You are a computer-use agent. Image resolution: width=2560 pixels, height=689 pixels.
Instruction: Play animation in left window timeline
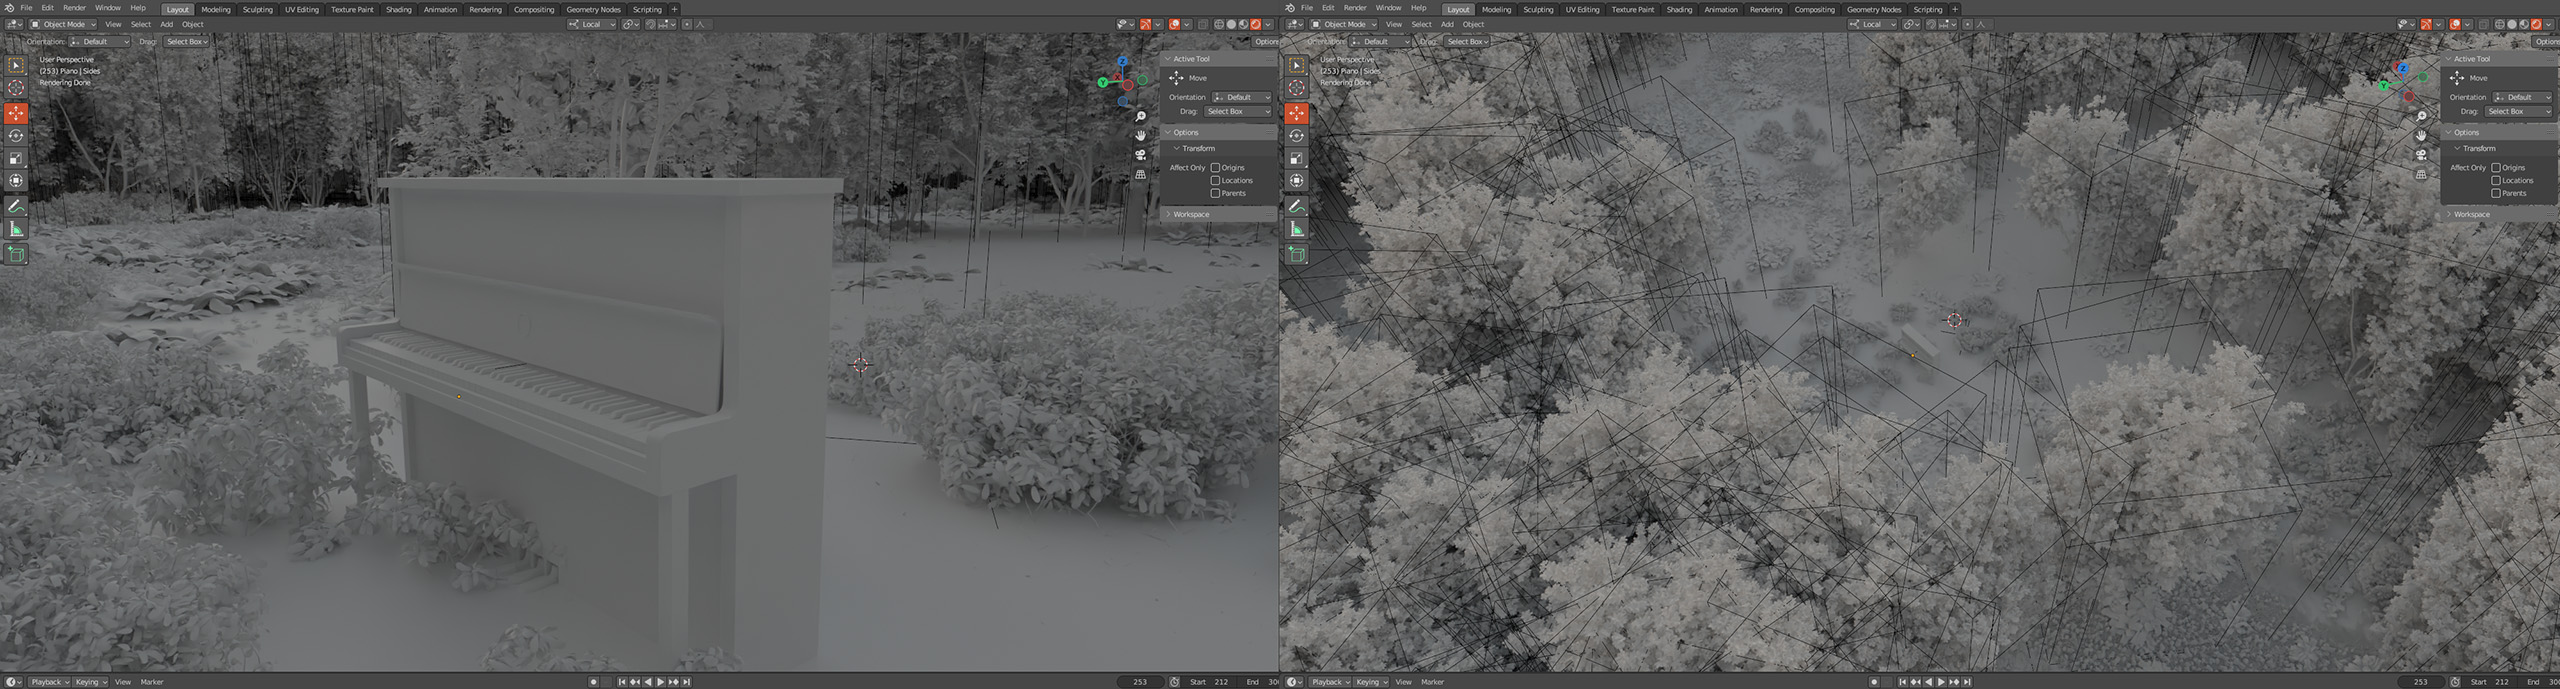pos(660,682)
